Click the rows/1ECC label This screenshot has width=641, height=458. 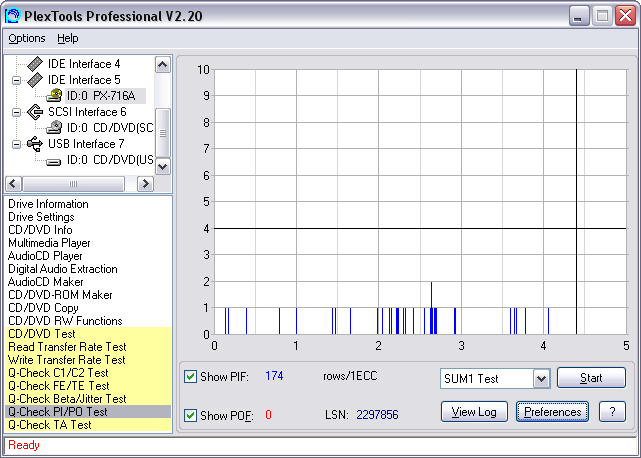350,376
